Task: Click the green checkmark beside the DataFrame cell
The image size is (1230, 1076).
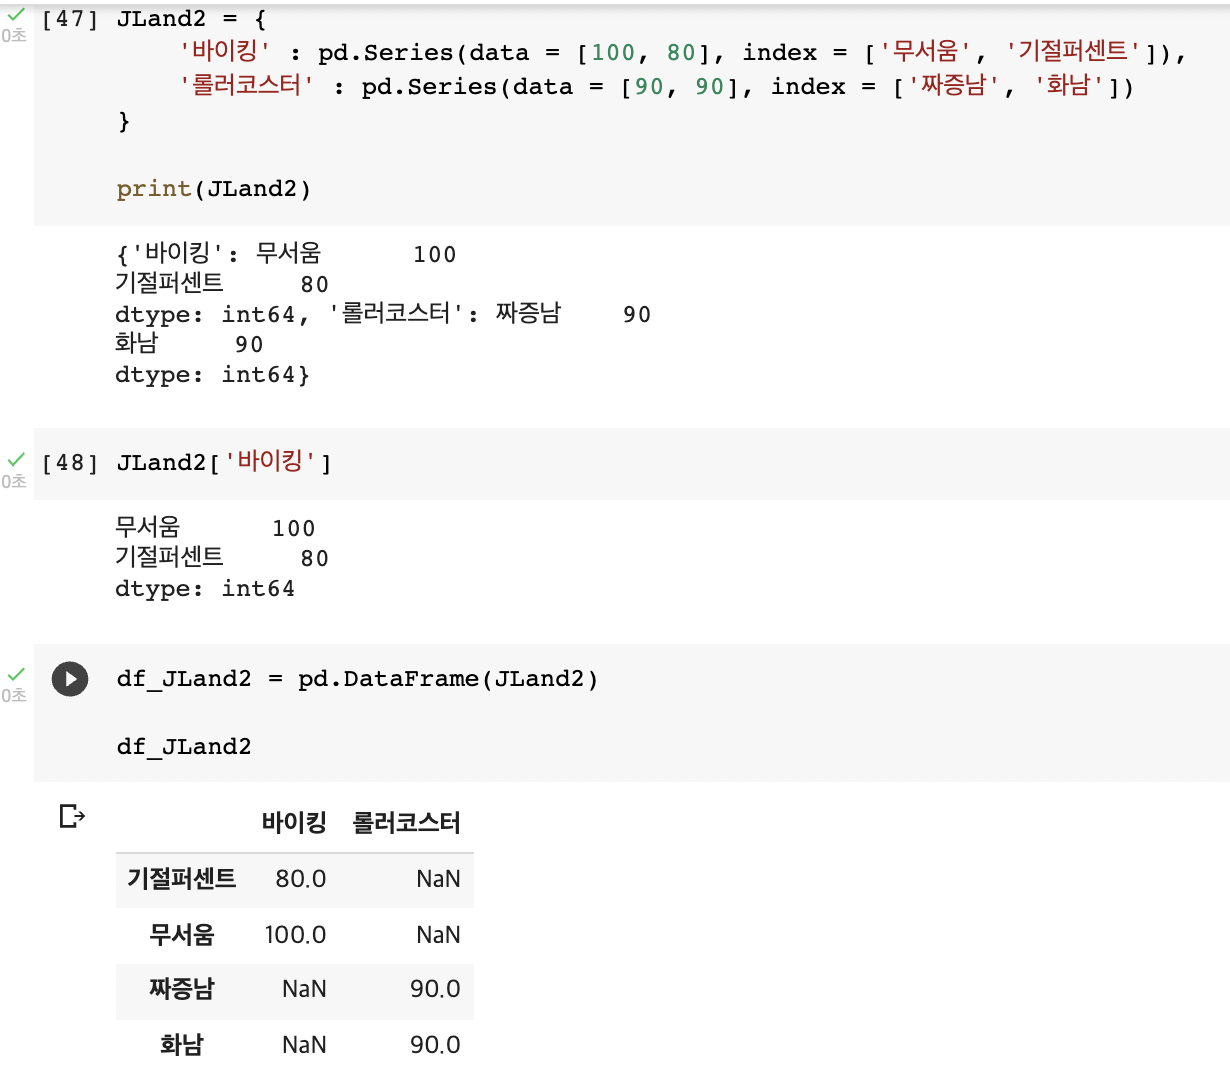Action: pyautogui.click(x=16, y=674)
